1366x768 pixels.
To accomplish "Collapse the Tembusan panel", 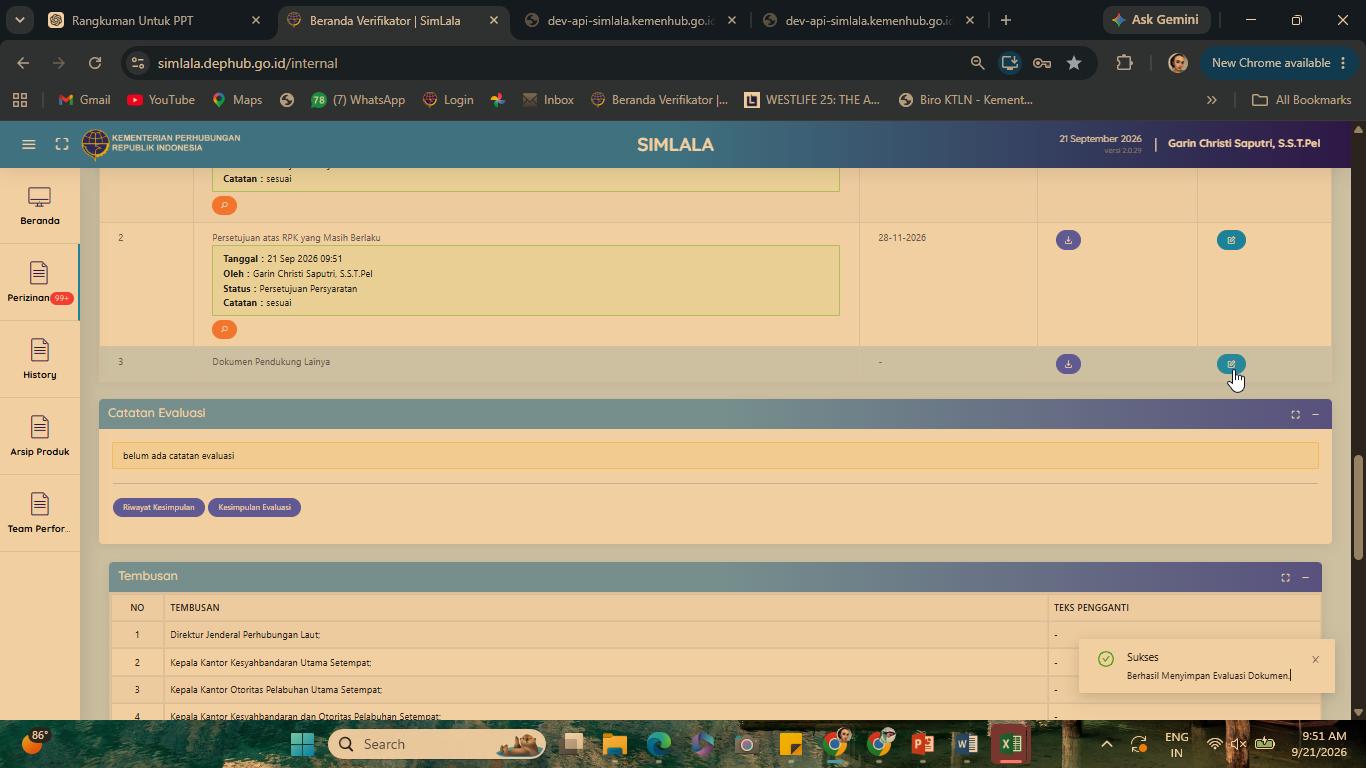I will (x=1305, y=577).
